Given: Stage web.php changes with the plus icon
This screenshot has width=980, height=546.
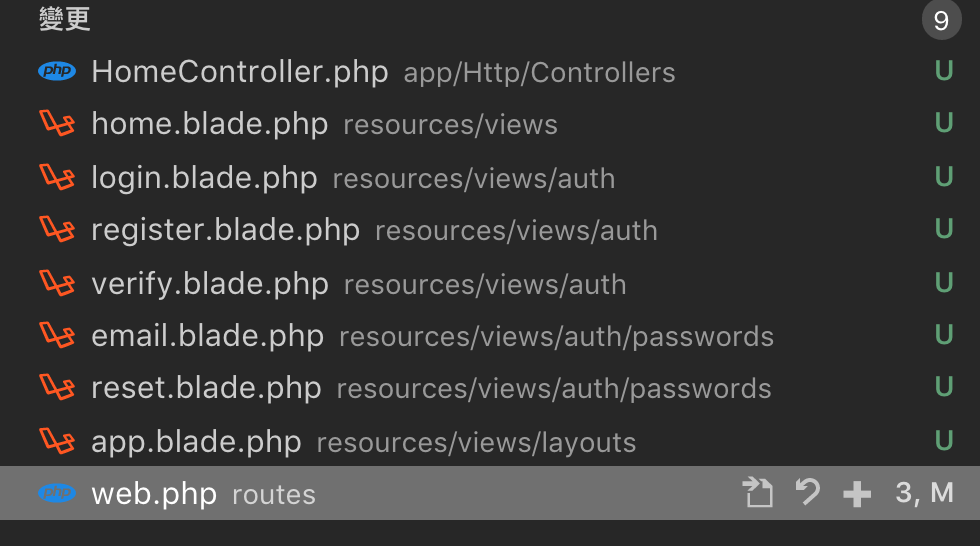Looking at the screenshot, I should [x=857, y=493].
